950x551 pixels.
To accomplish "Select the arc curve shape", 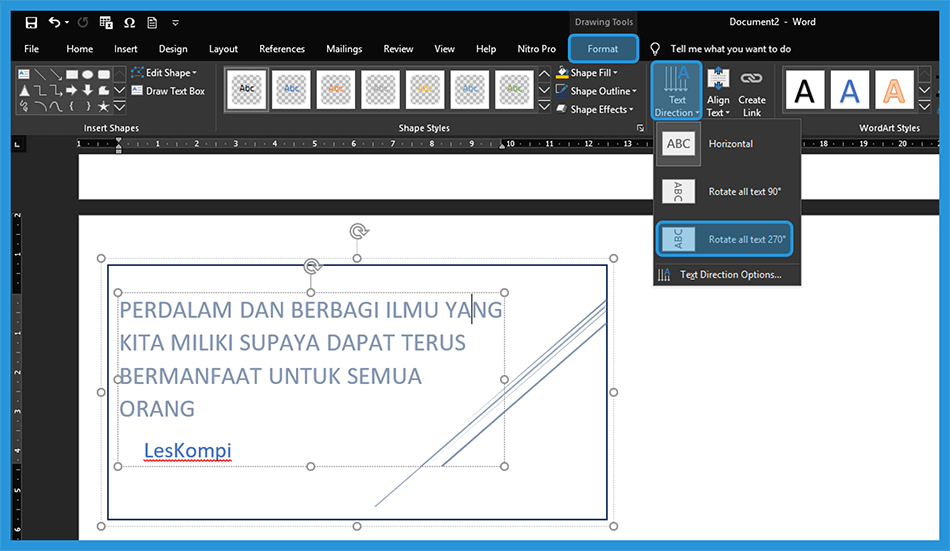I will [40, 107].
